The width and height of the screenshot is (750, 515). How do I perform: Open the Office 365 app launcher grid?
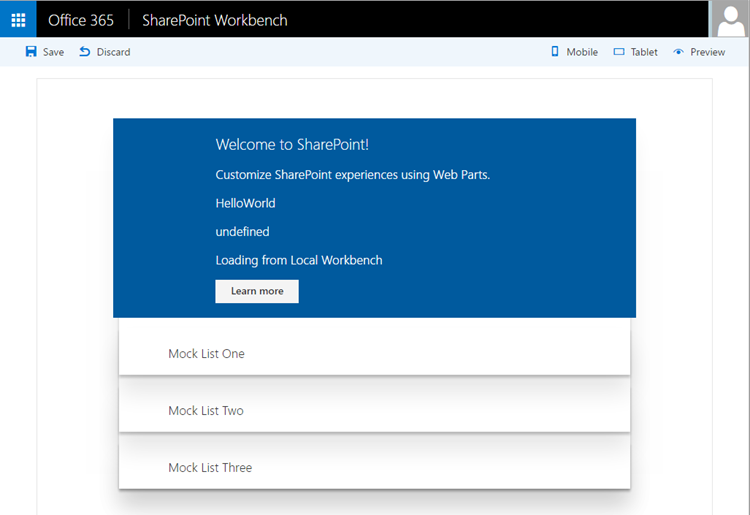coord(18,20)
